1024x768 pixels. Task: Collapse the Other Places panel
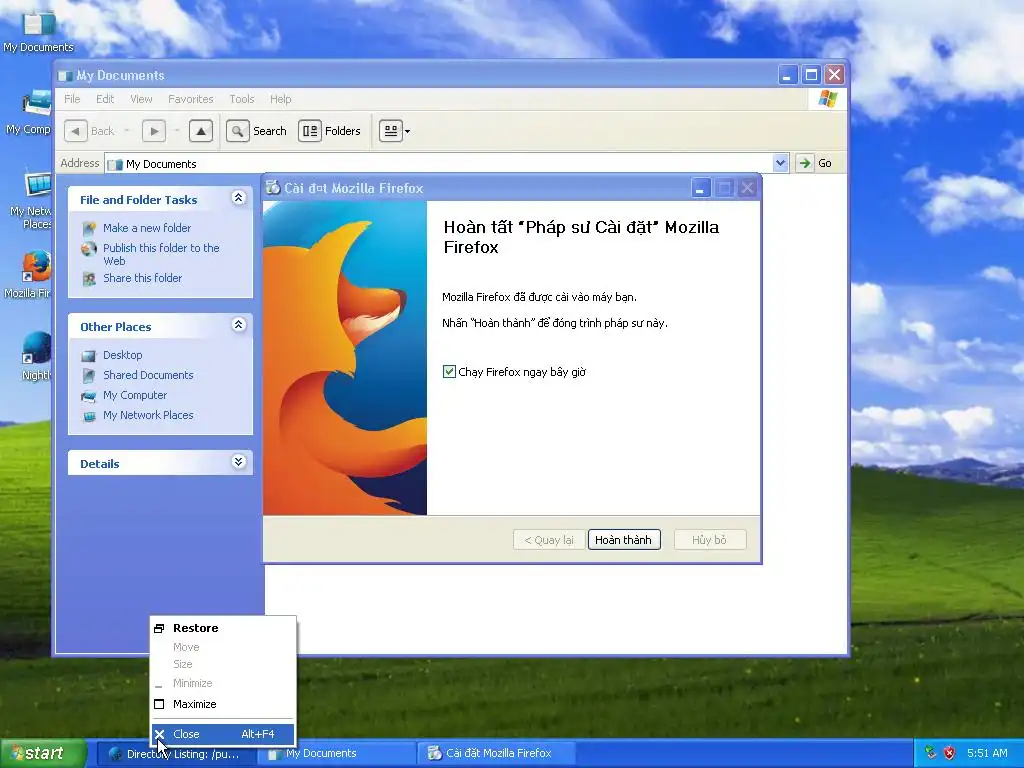tap(238, 325)
